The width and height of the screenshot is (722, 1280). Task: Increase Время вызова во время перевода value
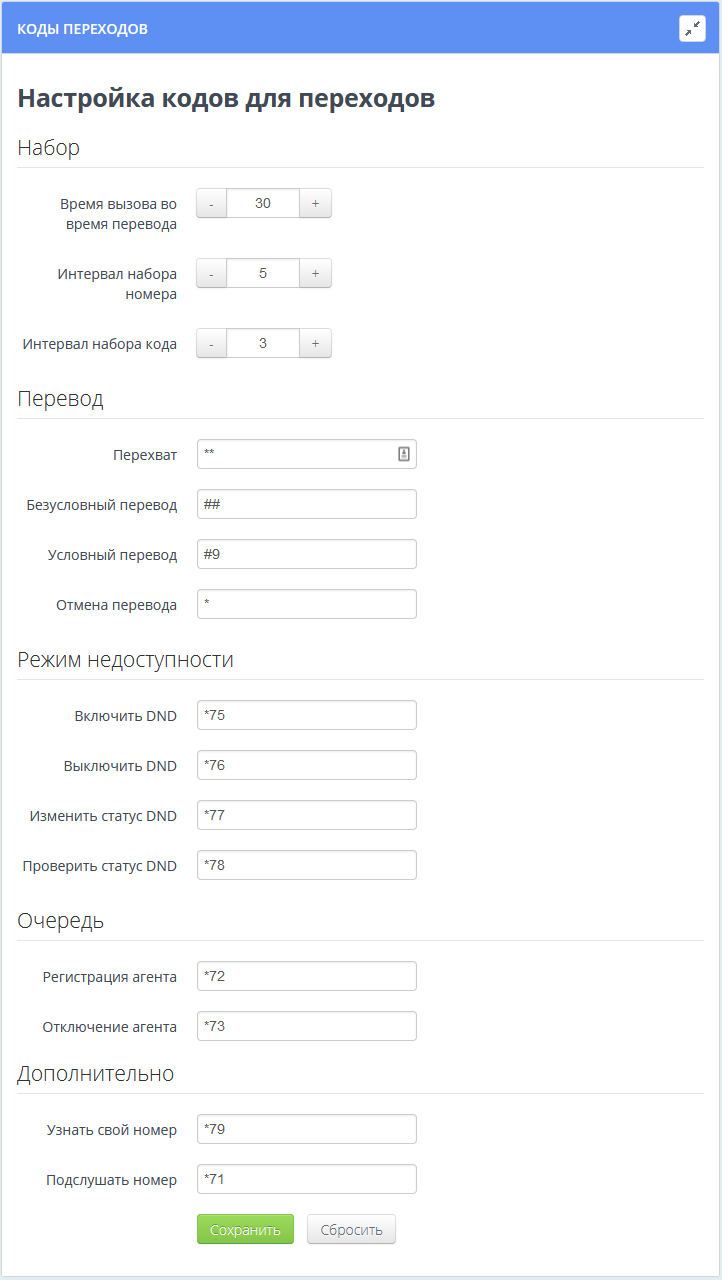click(315, 203)
